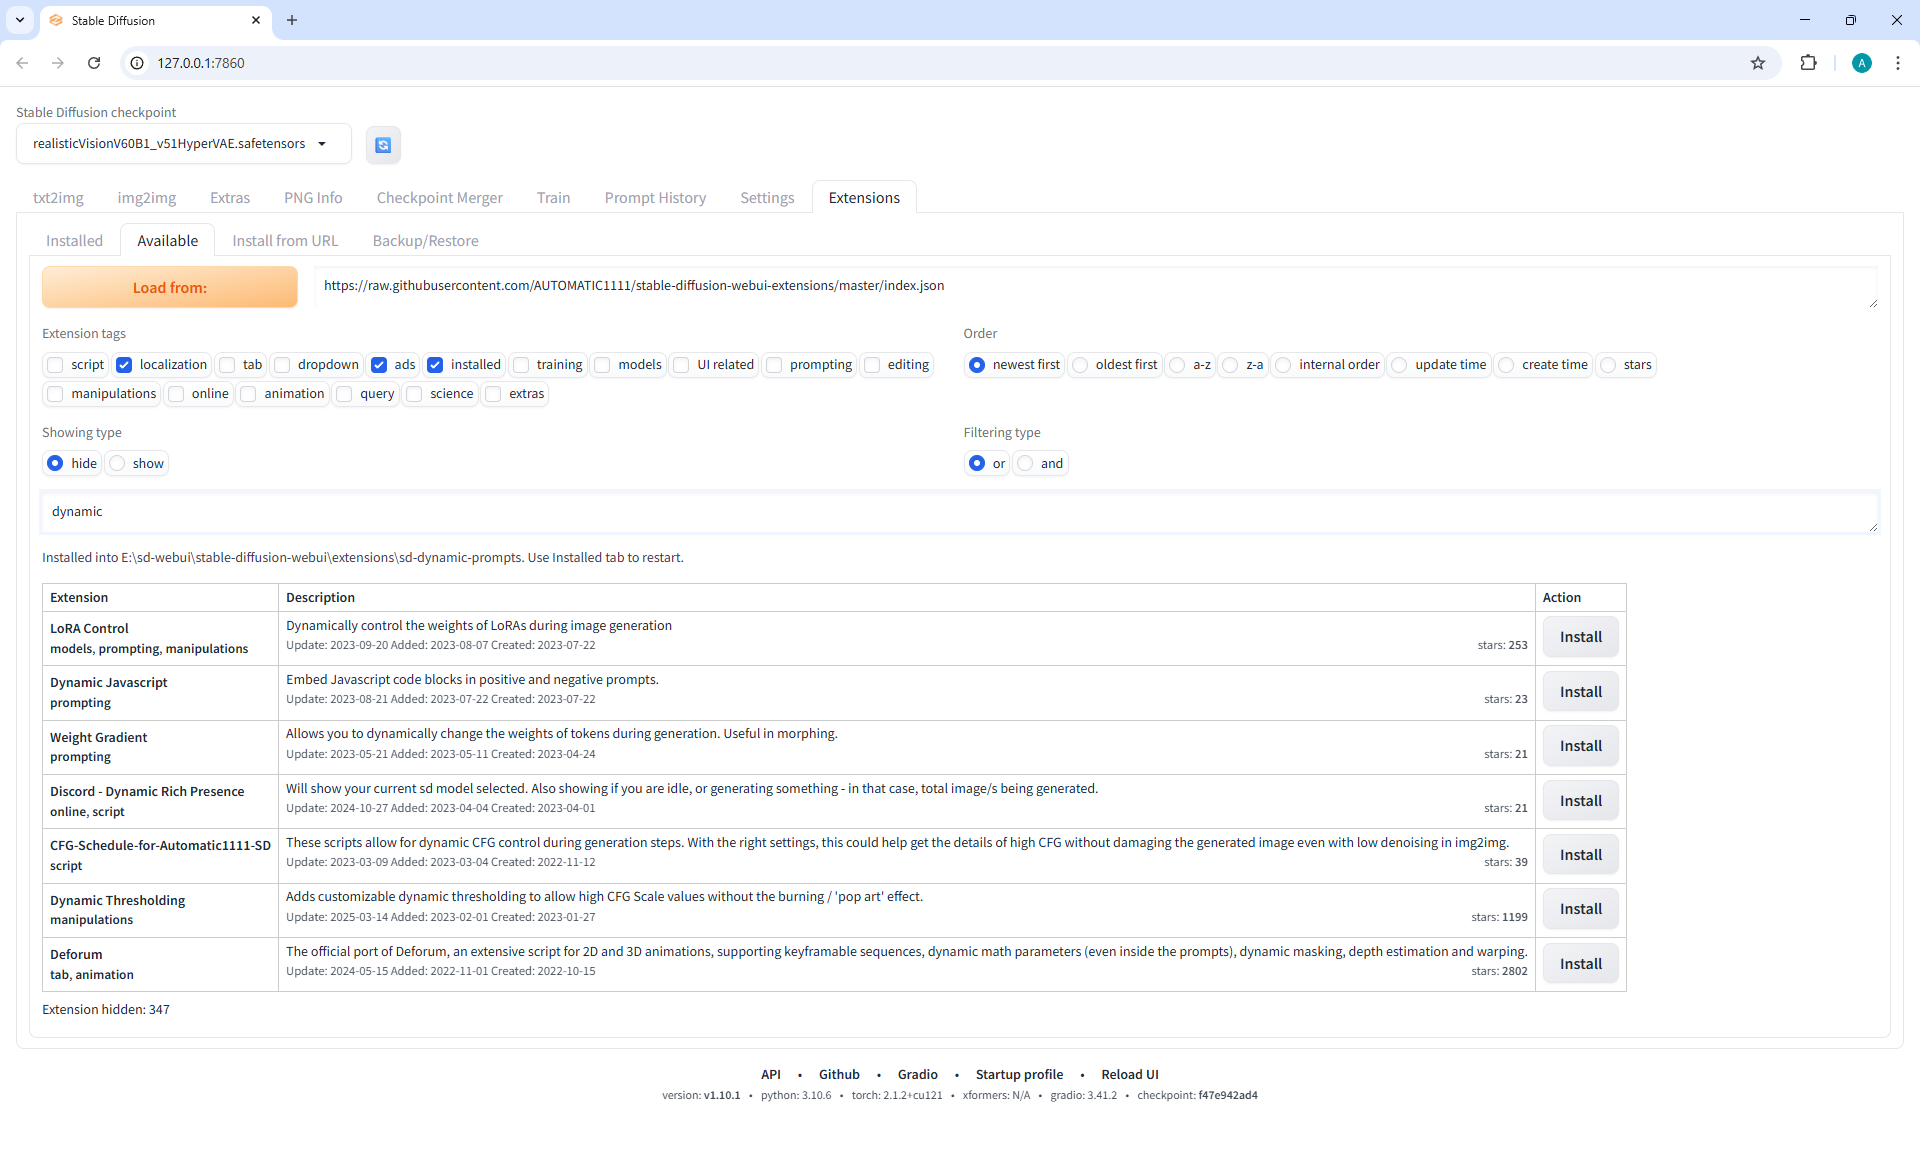
Task: Open the browser extensions puzzle icon
Action: [x=1808, y=63]
